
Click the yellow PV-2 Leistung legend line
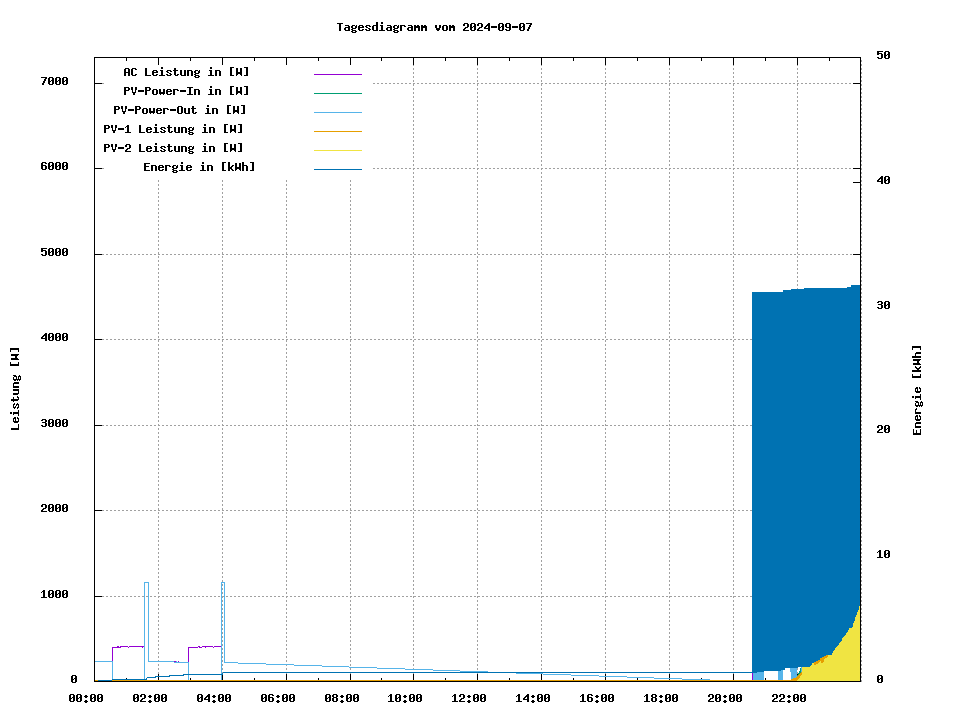pyautogui.click(x=337, y=150)
